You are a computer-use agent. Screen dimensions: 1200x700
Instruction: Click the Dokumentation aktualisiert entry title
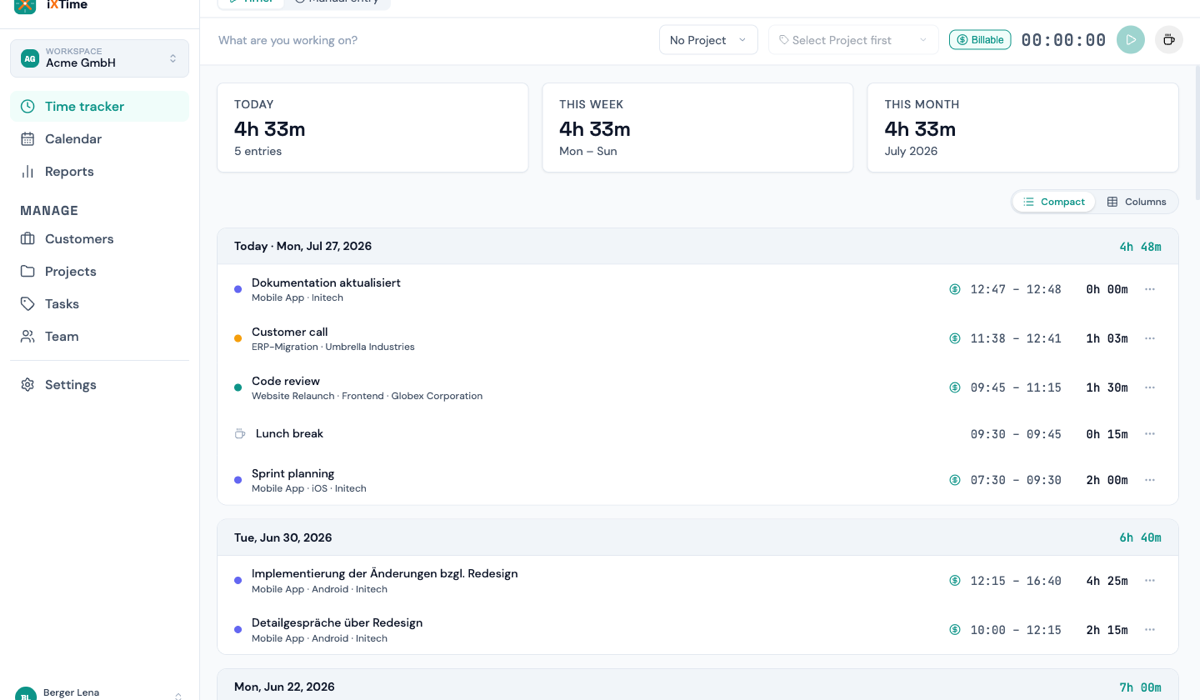326,283
